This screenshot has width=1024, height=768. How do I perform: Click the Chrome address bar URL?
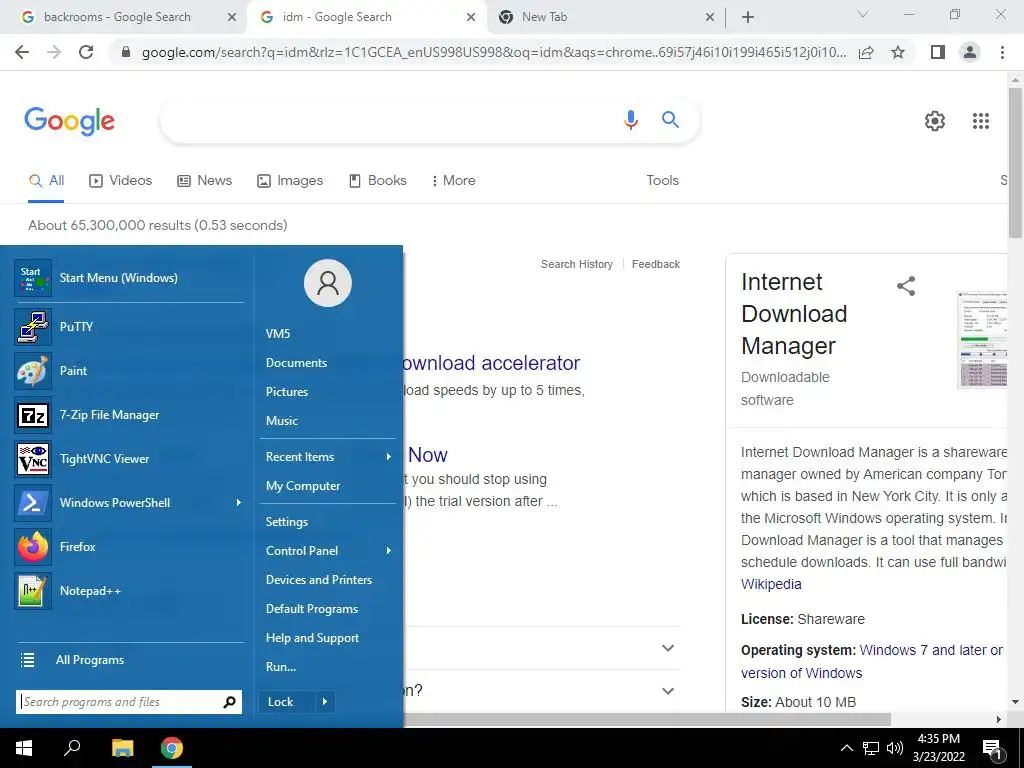pos(493,52)
